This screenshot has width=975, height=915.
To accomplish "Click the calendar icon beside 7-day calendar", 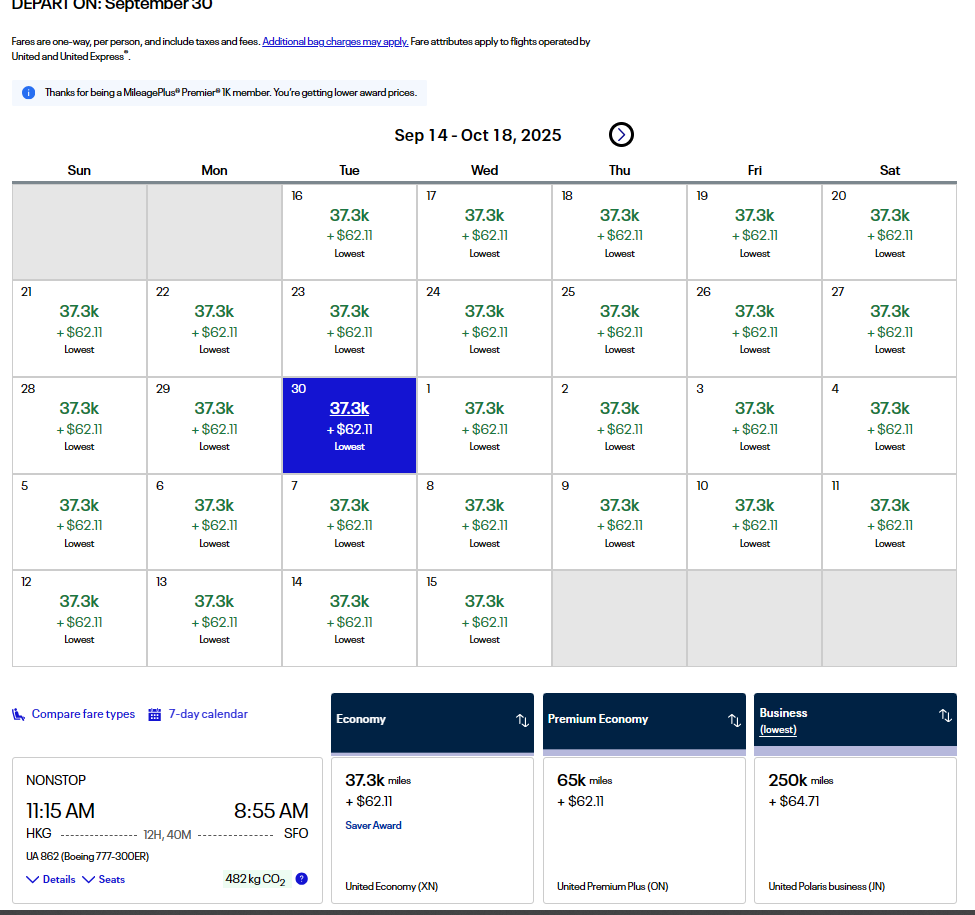I will tap(154, 714).
